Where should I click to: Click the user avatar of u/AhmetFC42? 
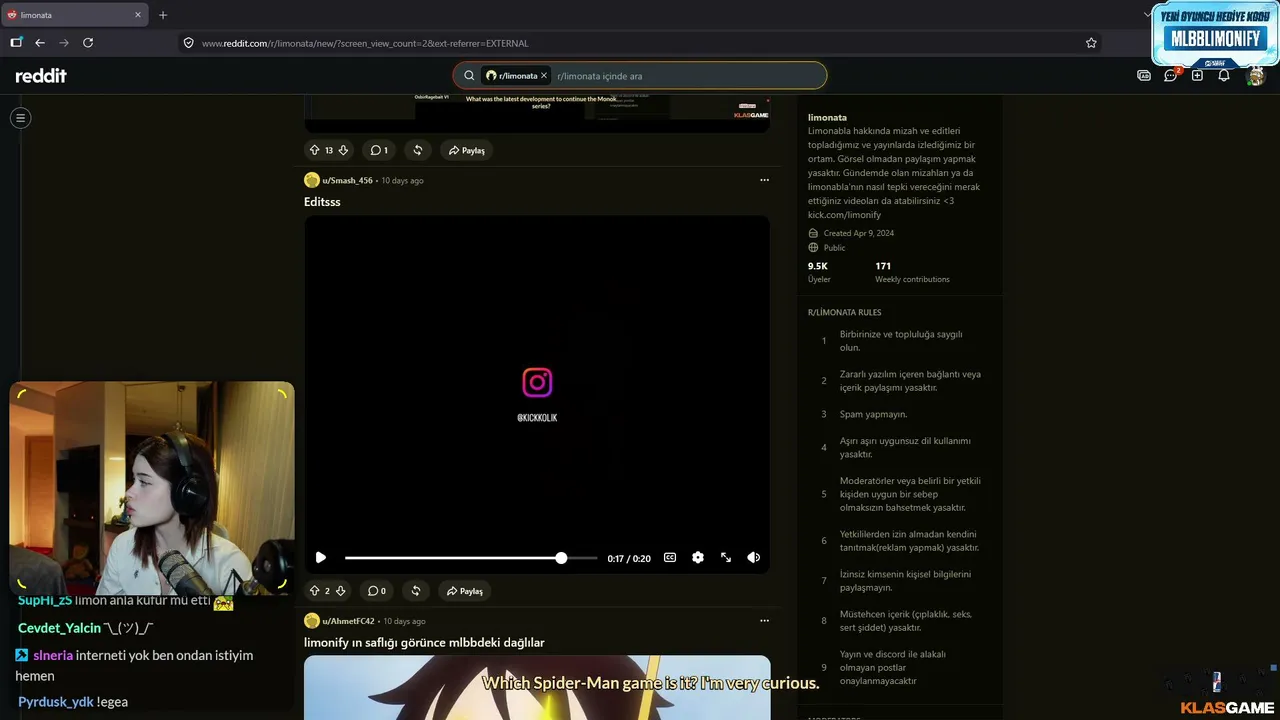coord(312,621)
